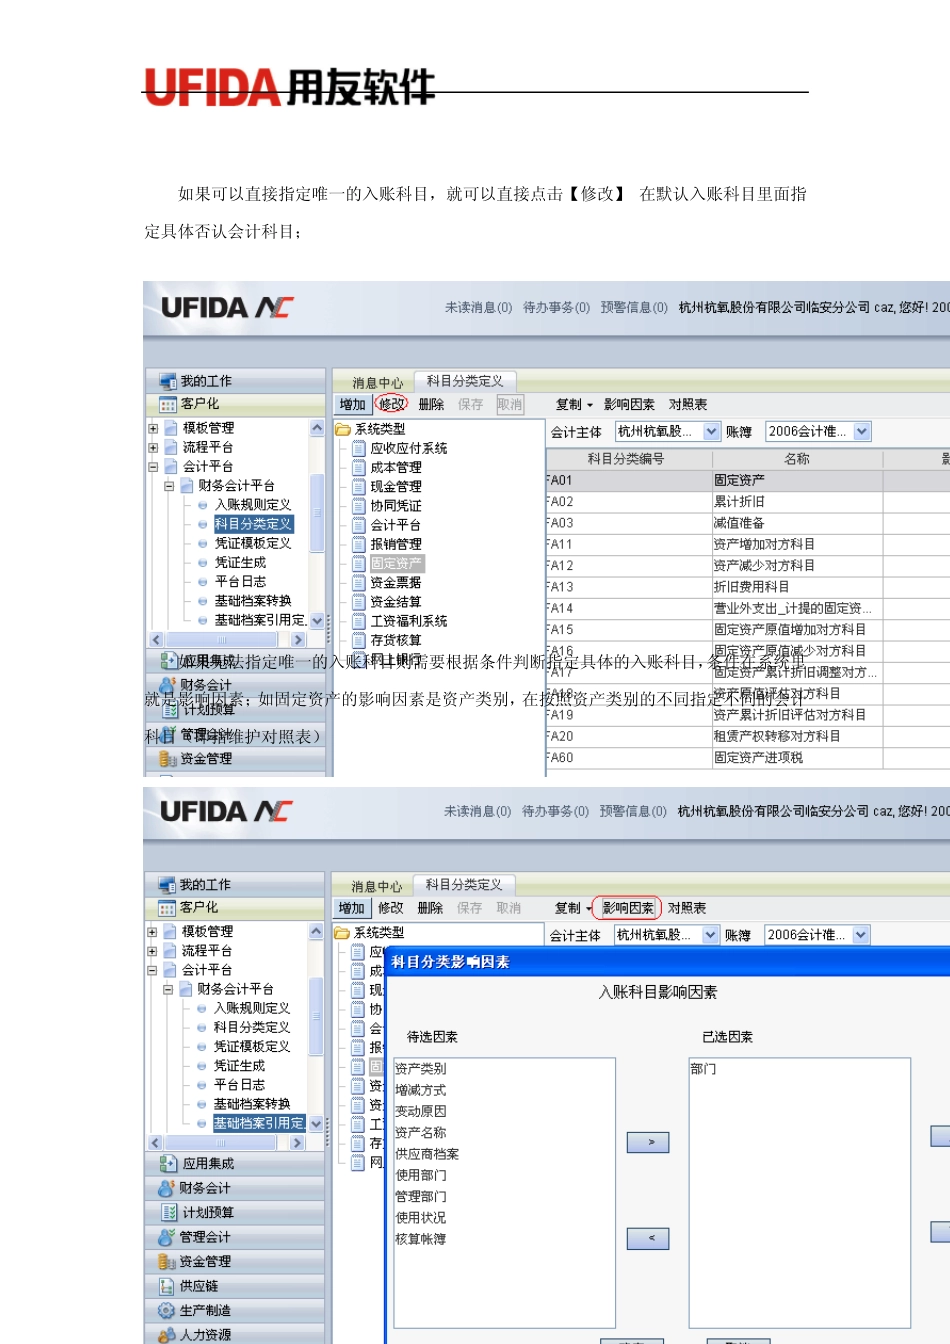Click circled 影响因素 button in second screenshot
The image size is (950, 1344).
click(x=627, y=908)
